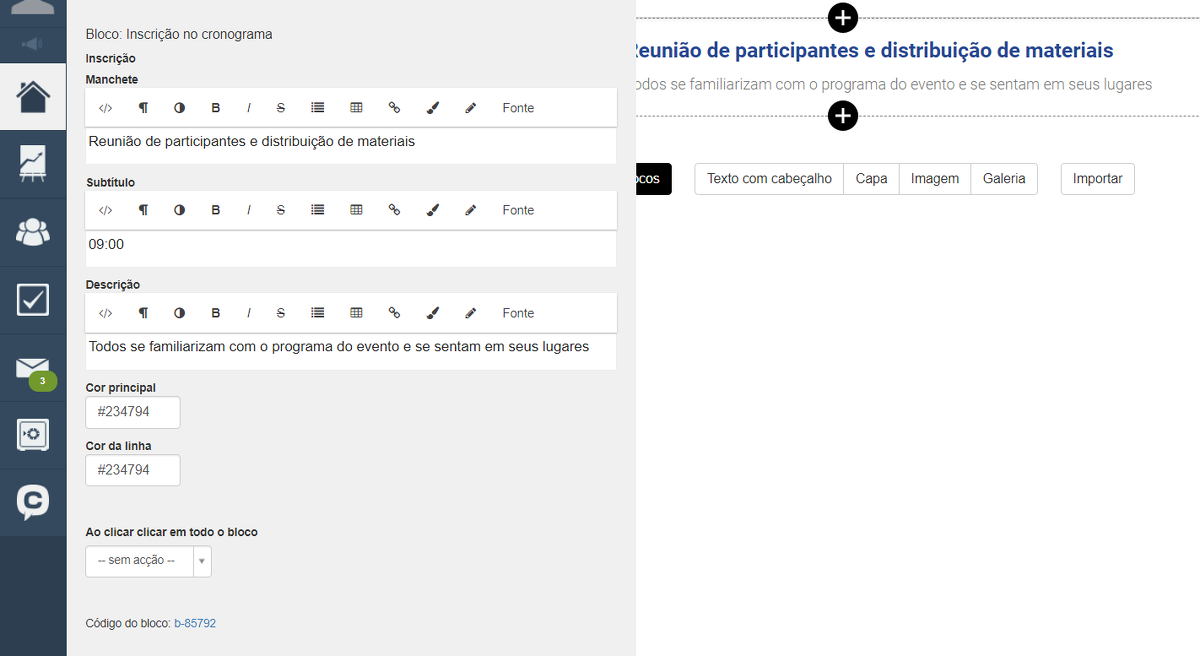Toggle strikethrough in Descrição toolbar
The height and width of the screenshot is (656, 1200).
click(281, 313)
